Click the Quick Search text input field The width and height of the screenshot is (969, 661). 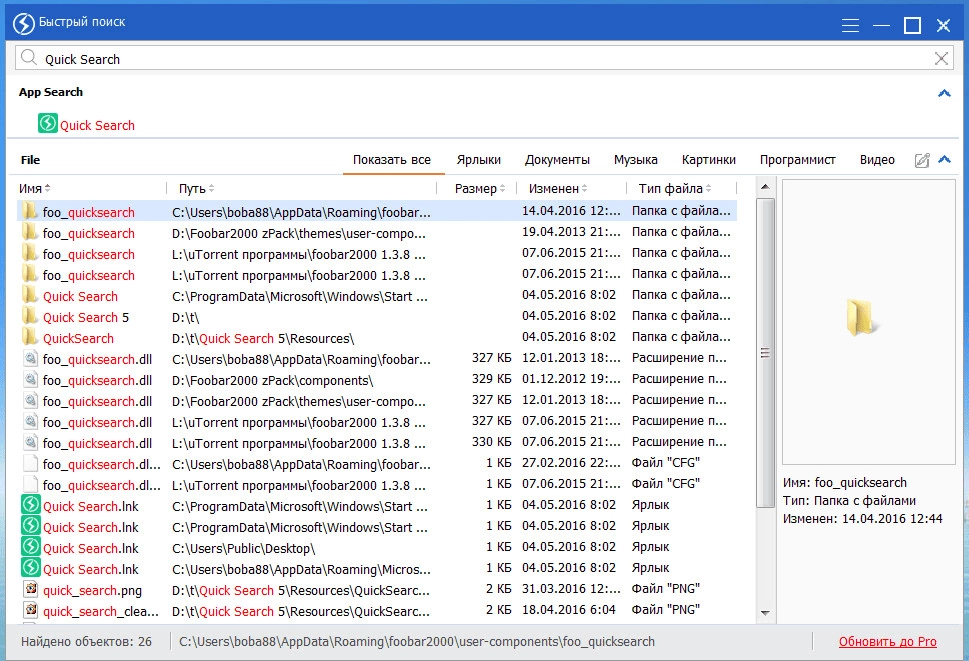(x=485, y=59)
